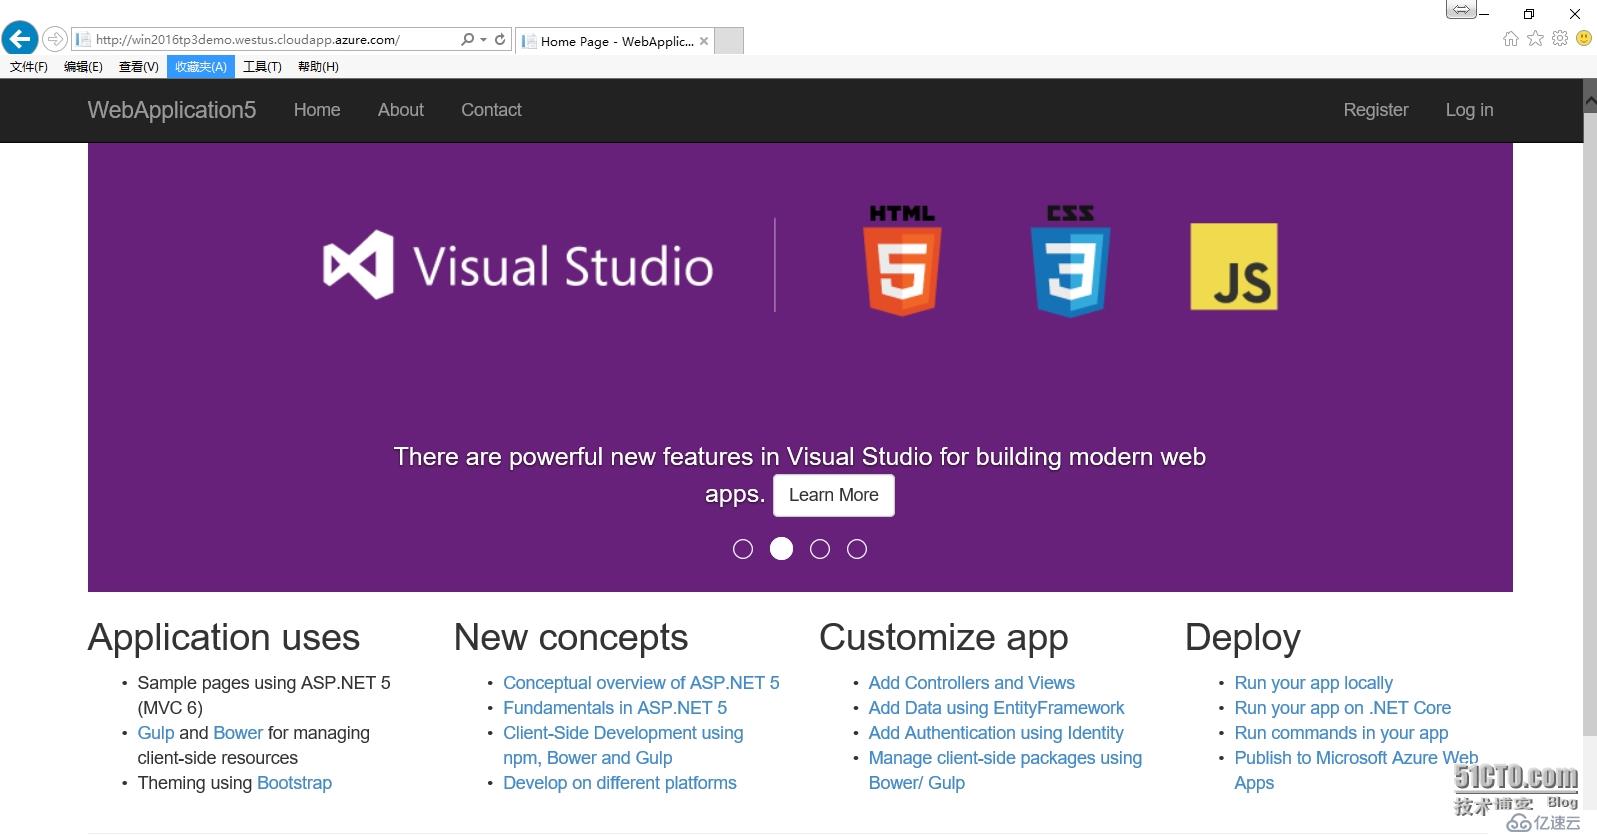This screenshot has height=835, width=1597.
Task: Open the Bootstrap link
Action: tap(294, 783)
